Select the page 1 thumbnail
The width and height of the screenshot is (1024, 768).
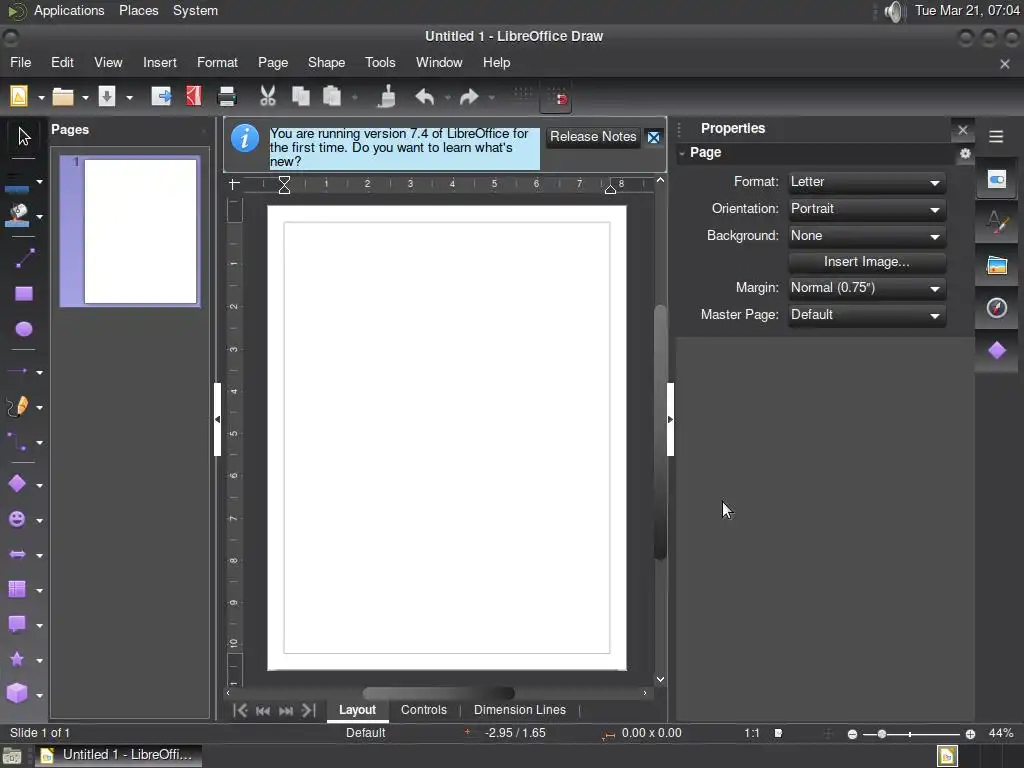click(130, 231)
